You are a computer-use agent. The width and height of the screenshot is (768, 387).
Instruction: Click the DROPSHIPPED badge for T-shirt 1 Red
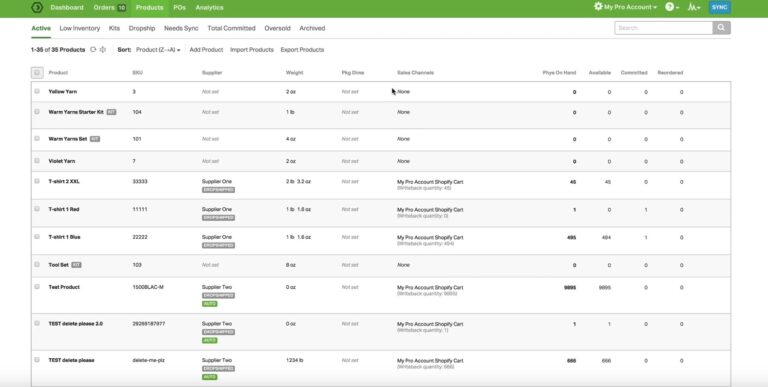point(218,218)
